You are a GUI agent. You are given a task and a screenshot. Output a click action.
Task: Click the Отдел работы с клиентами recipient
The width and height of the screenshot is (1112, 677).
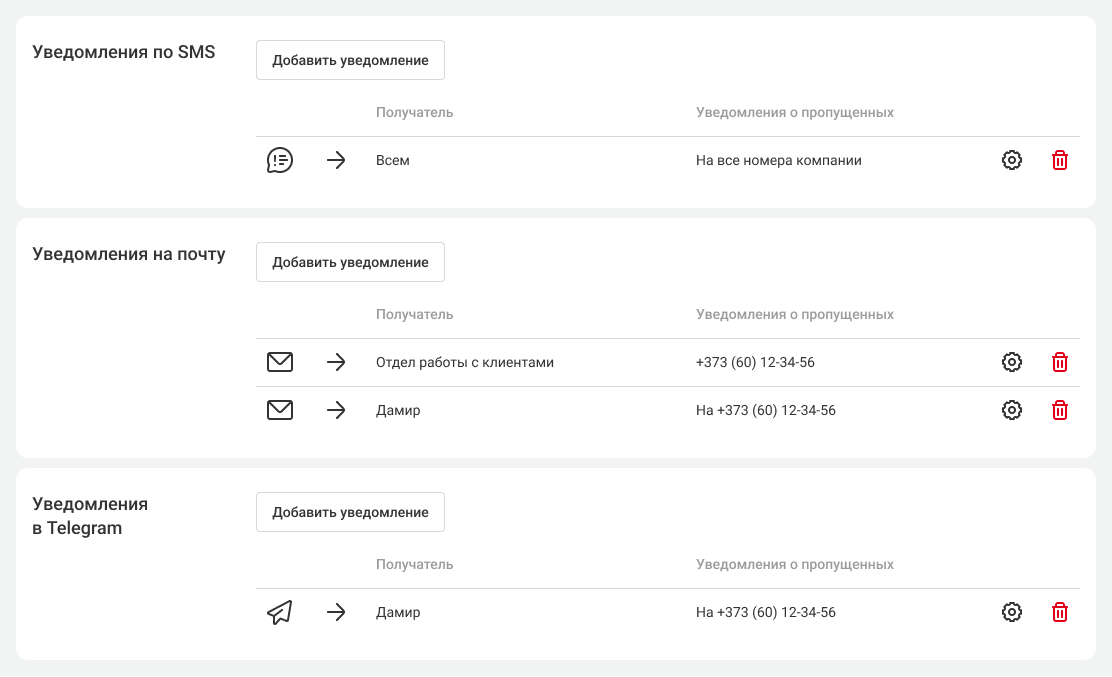tap(465, 362)
